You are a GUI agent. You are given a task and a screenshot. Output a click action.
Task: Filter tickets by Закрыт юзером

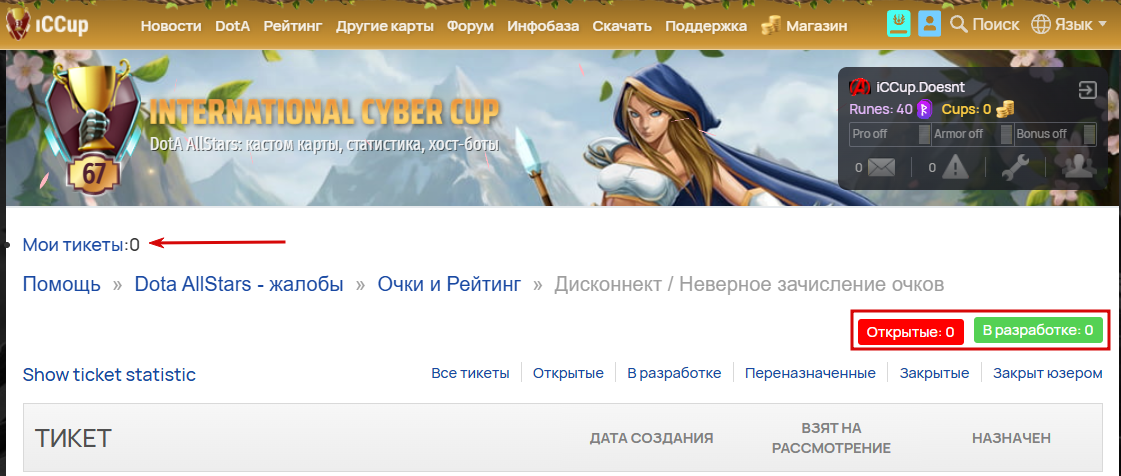[1048, 373]
